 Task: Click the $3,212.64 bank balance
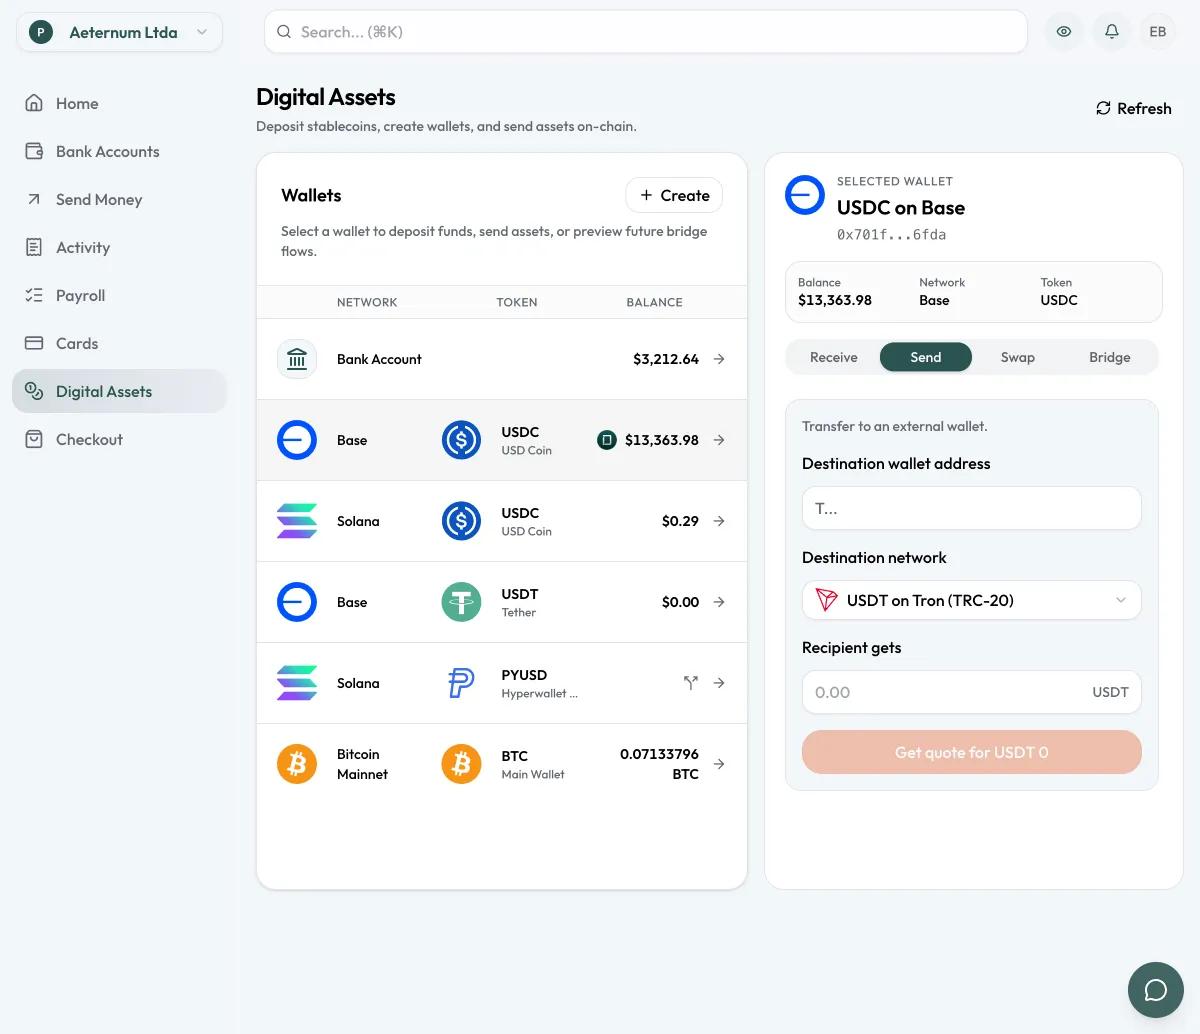point(666,359)
